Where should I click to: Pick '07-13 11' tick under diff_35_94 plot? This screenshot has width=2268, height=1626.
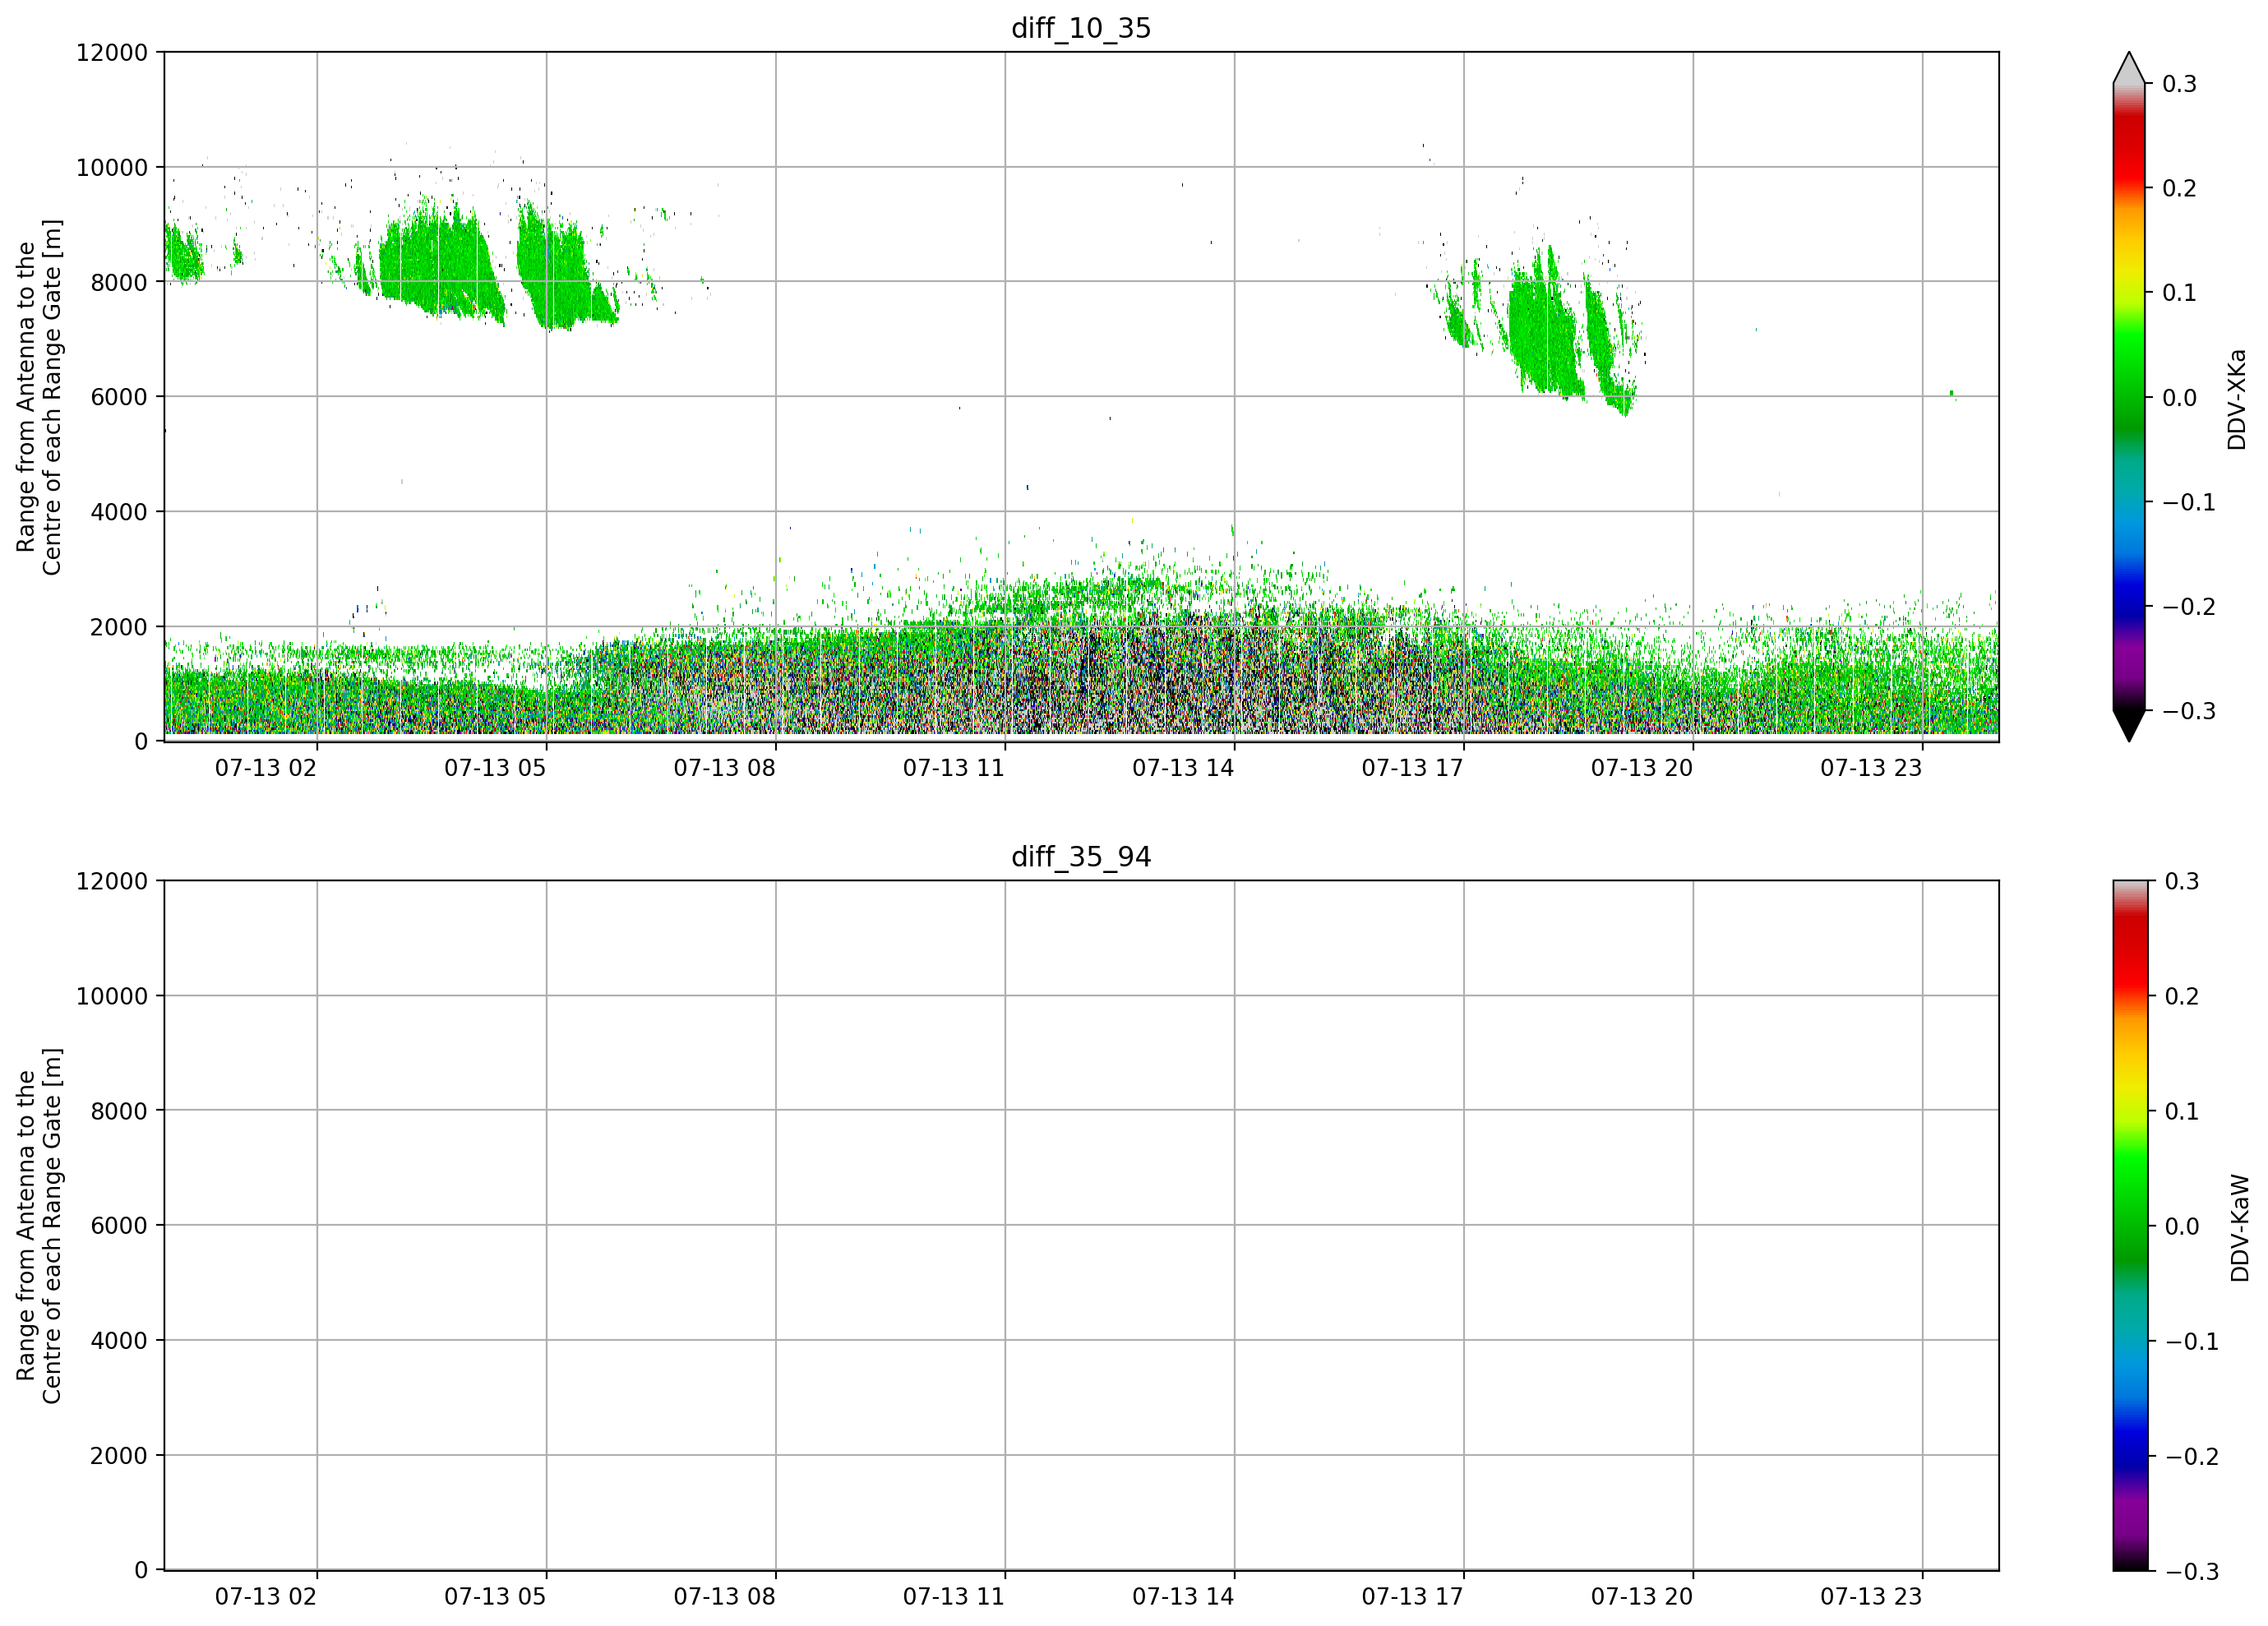[954, 1597]
